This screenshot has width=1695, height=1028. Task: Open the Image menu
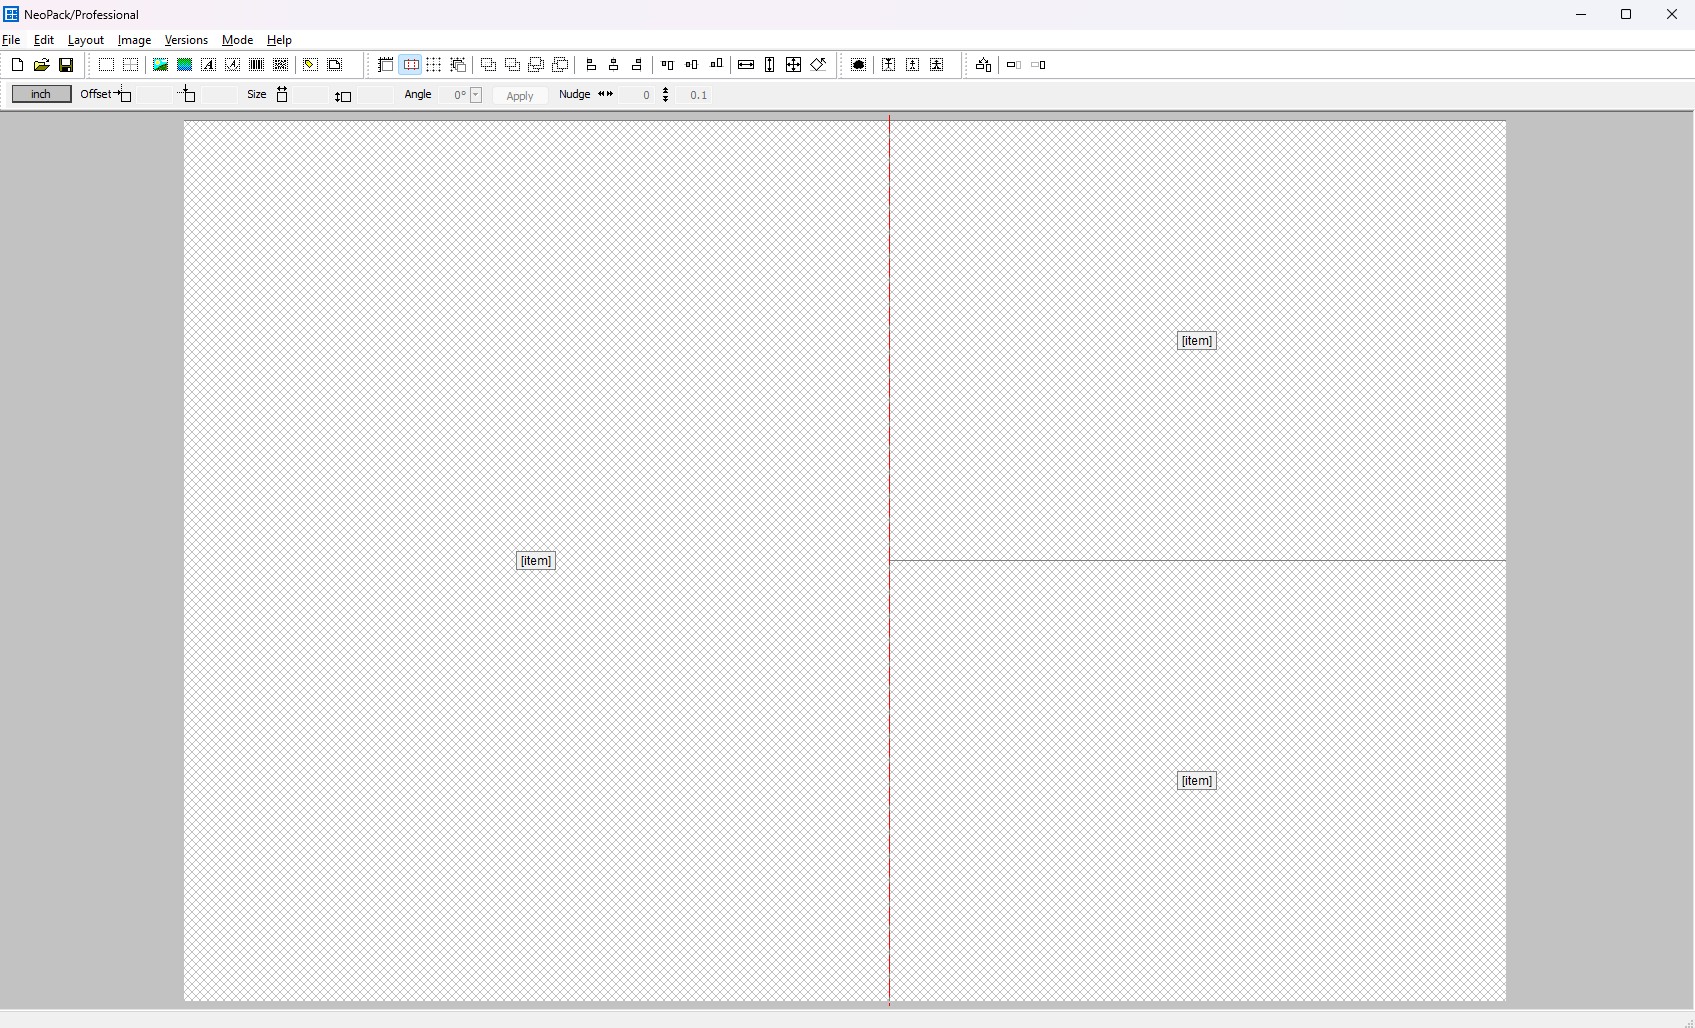[x=134, y=40]
